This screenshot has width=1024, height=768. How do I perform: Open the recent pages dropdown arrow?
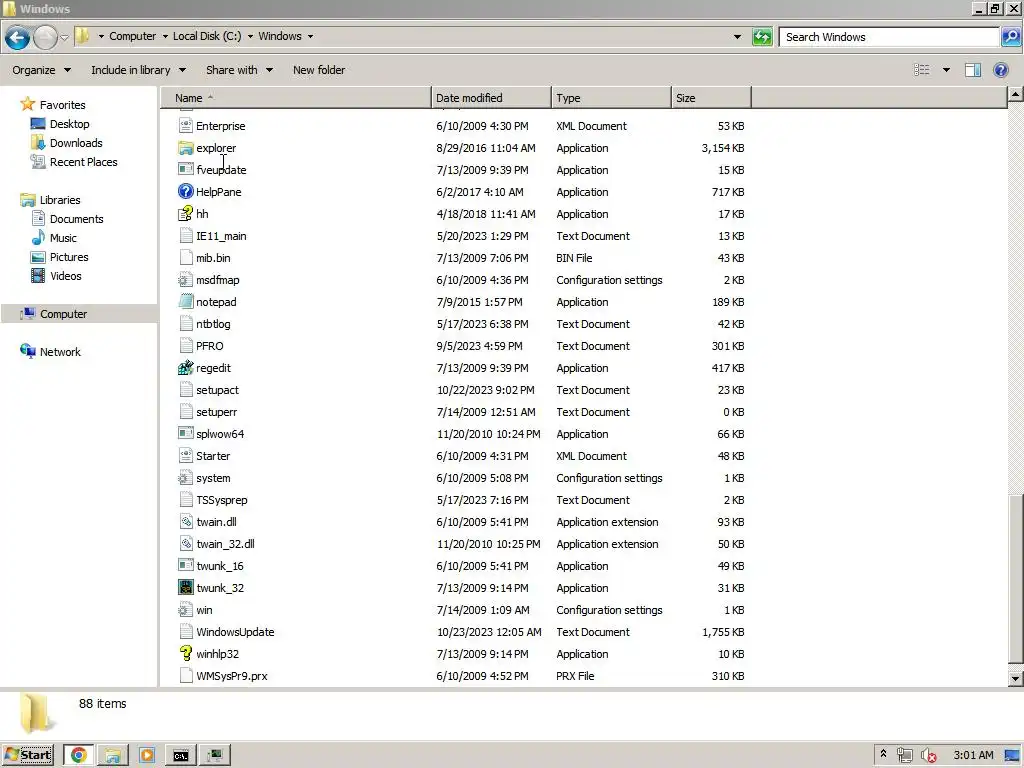[x=65, y=37]
